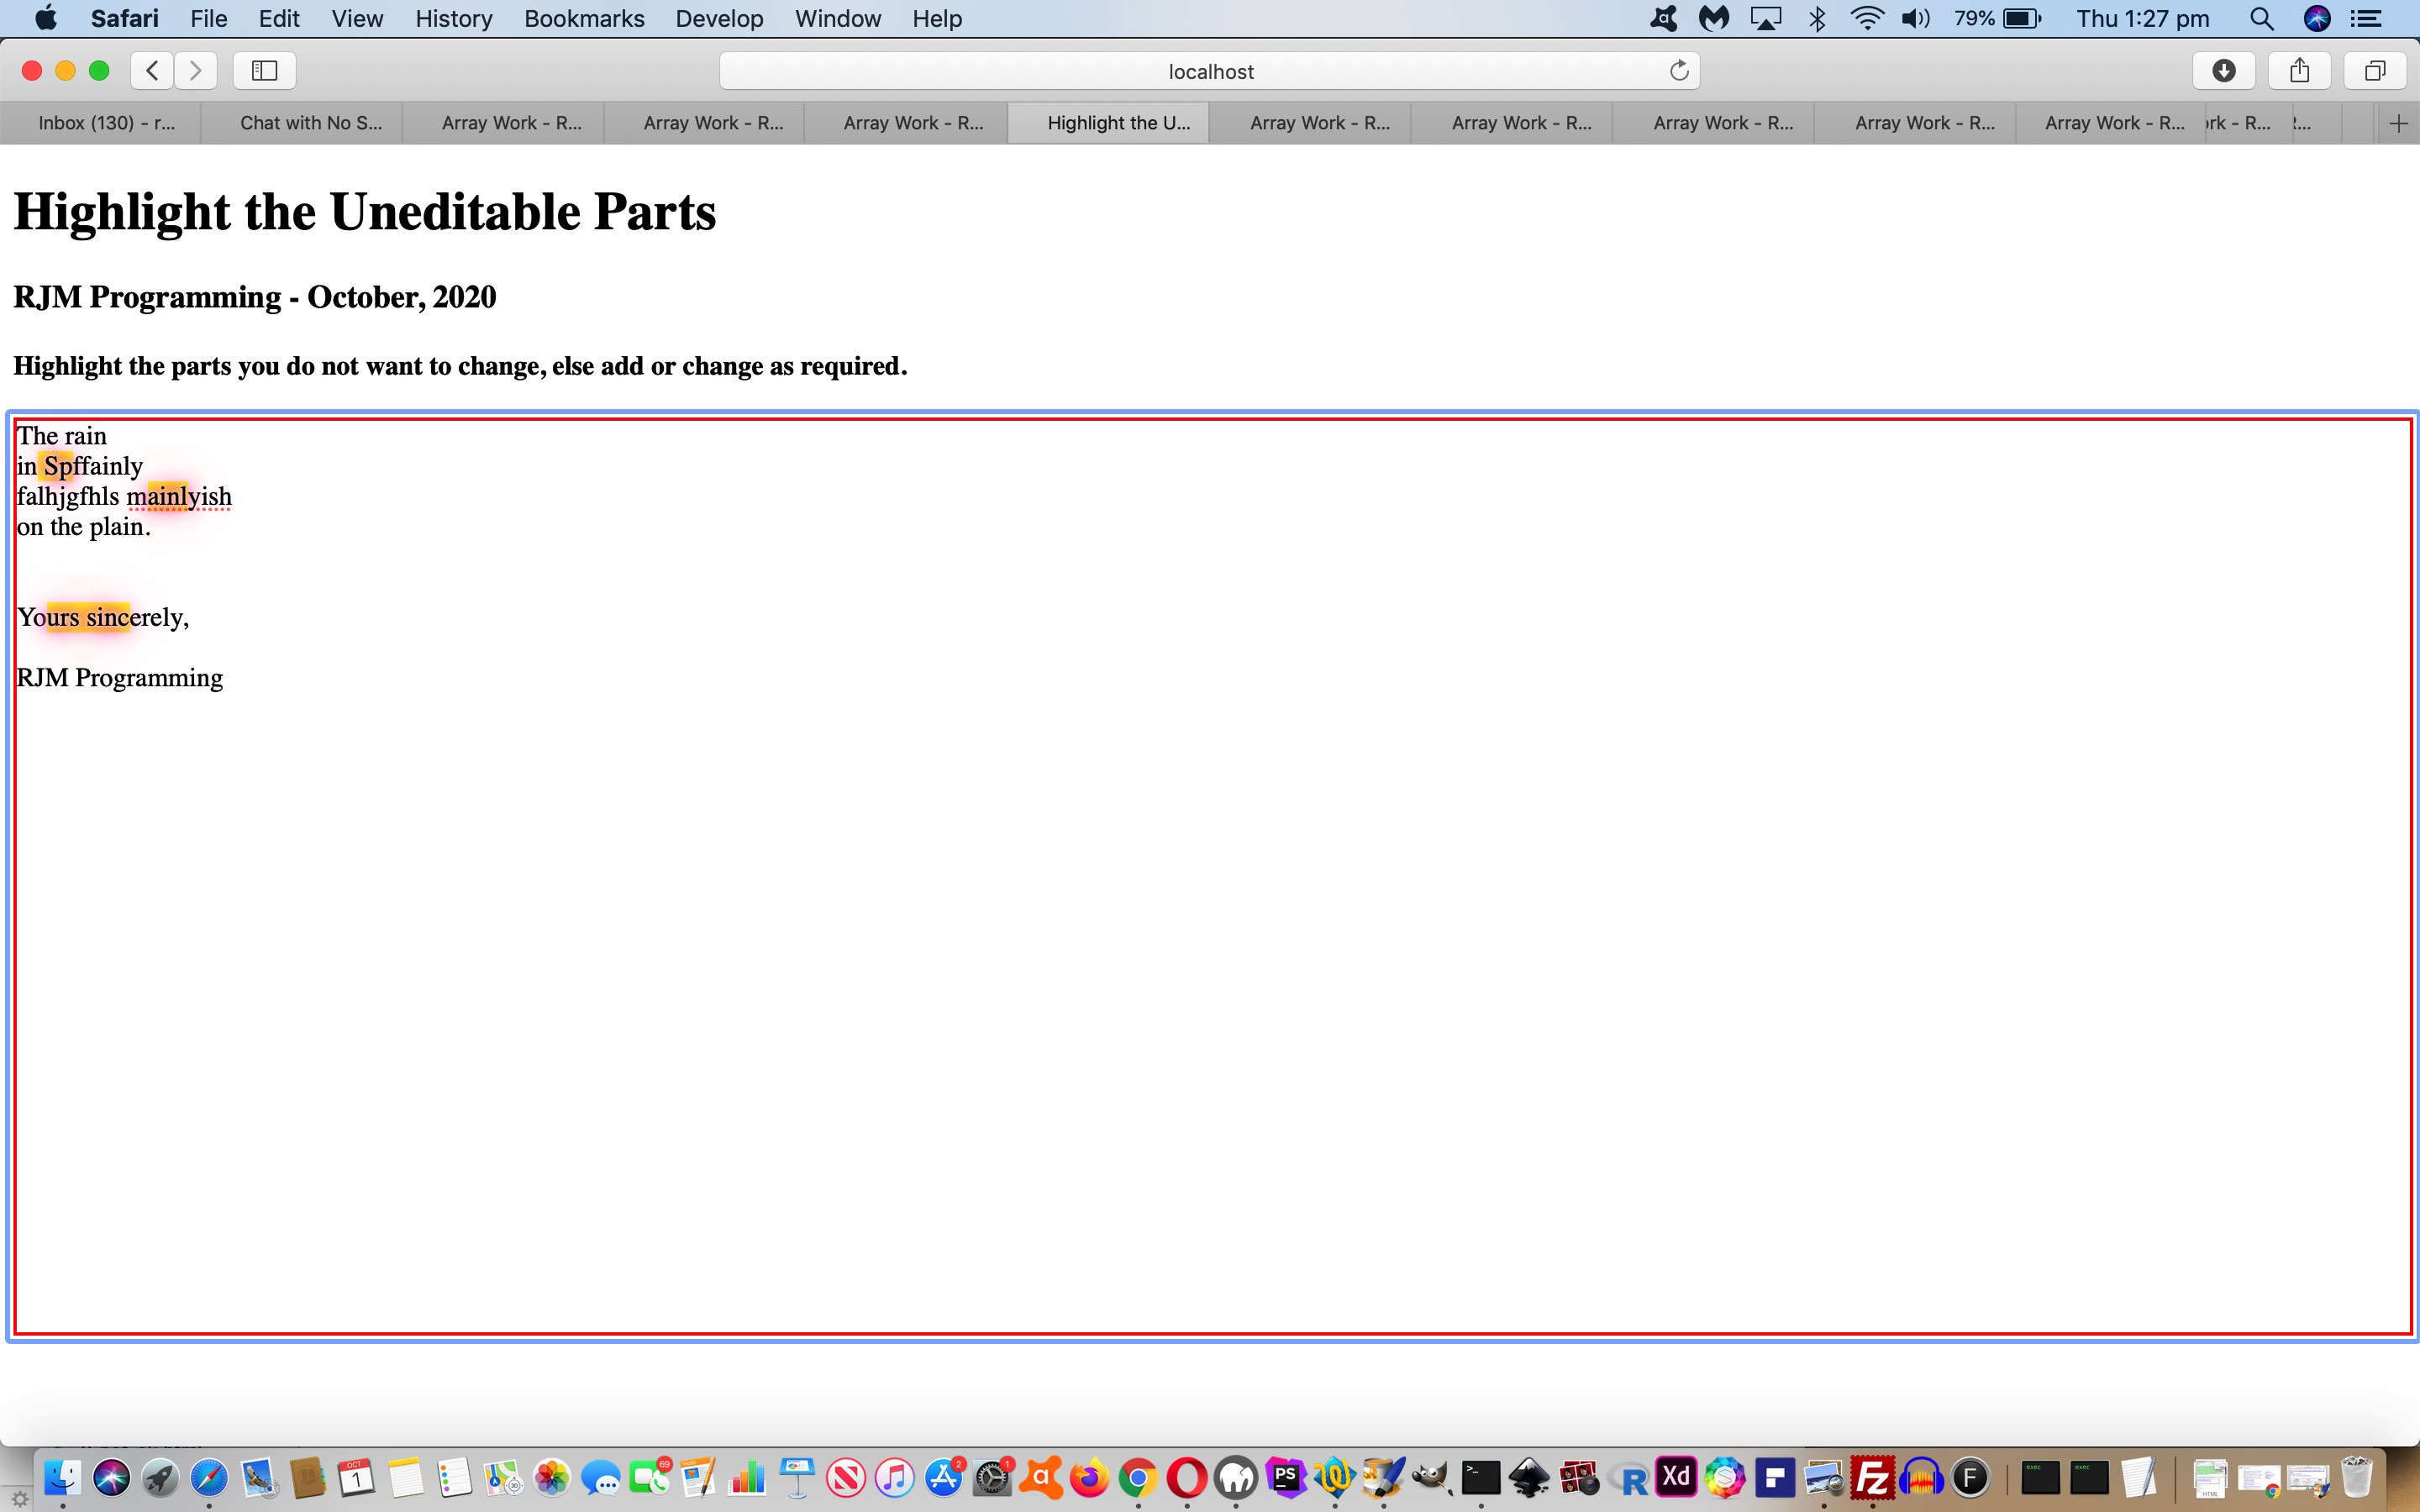Click the Safari back navigation arrow
This screenshot has height=1512, width=2420.
point(152,70)
